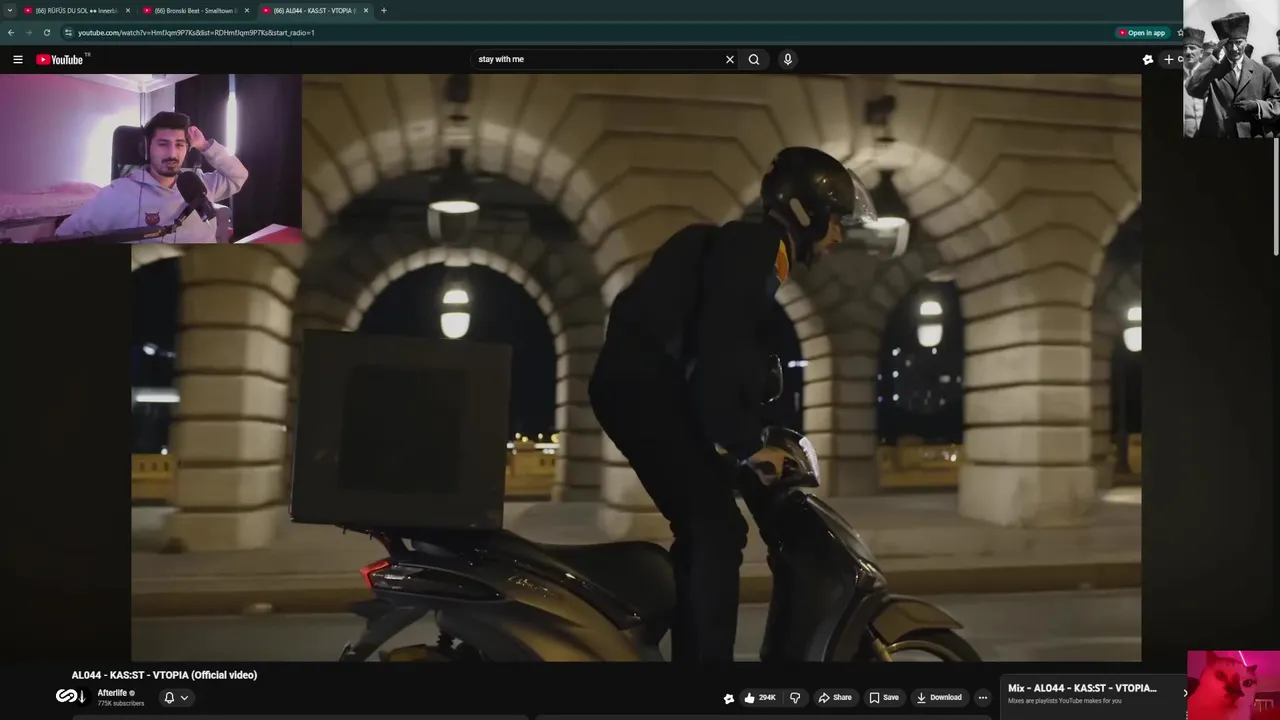Go forward with browser forward arrow

pos(28,32)
